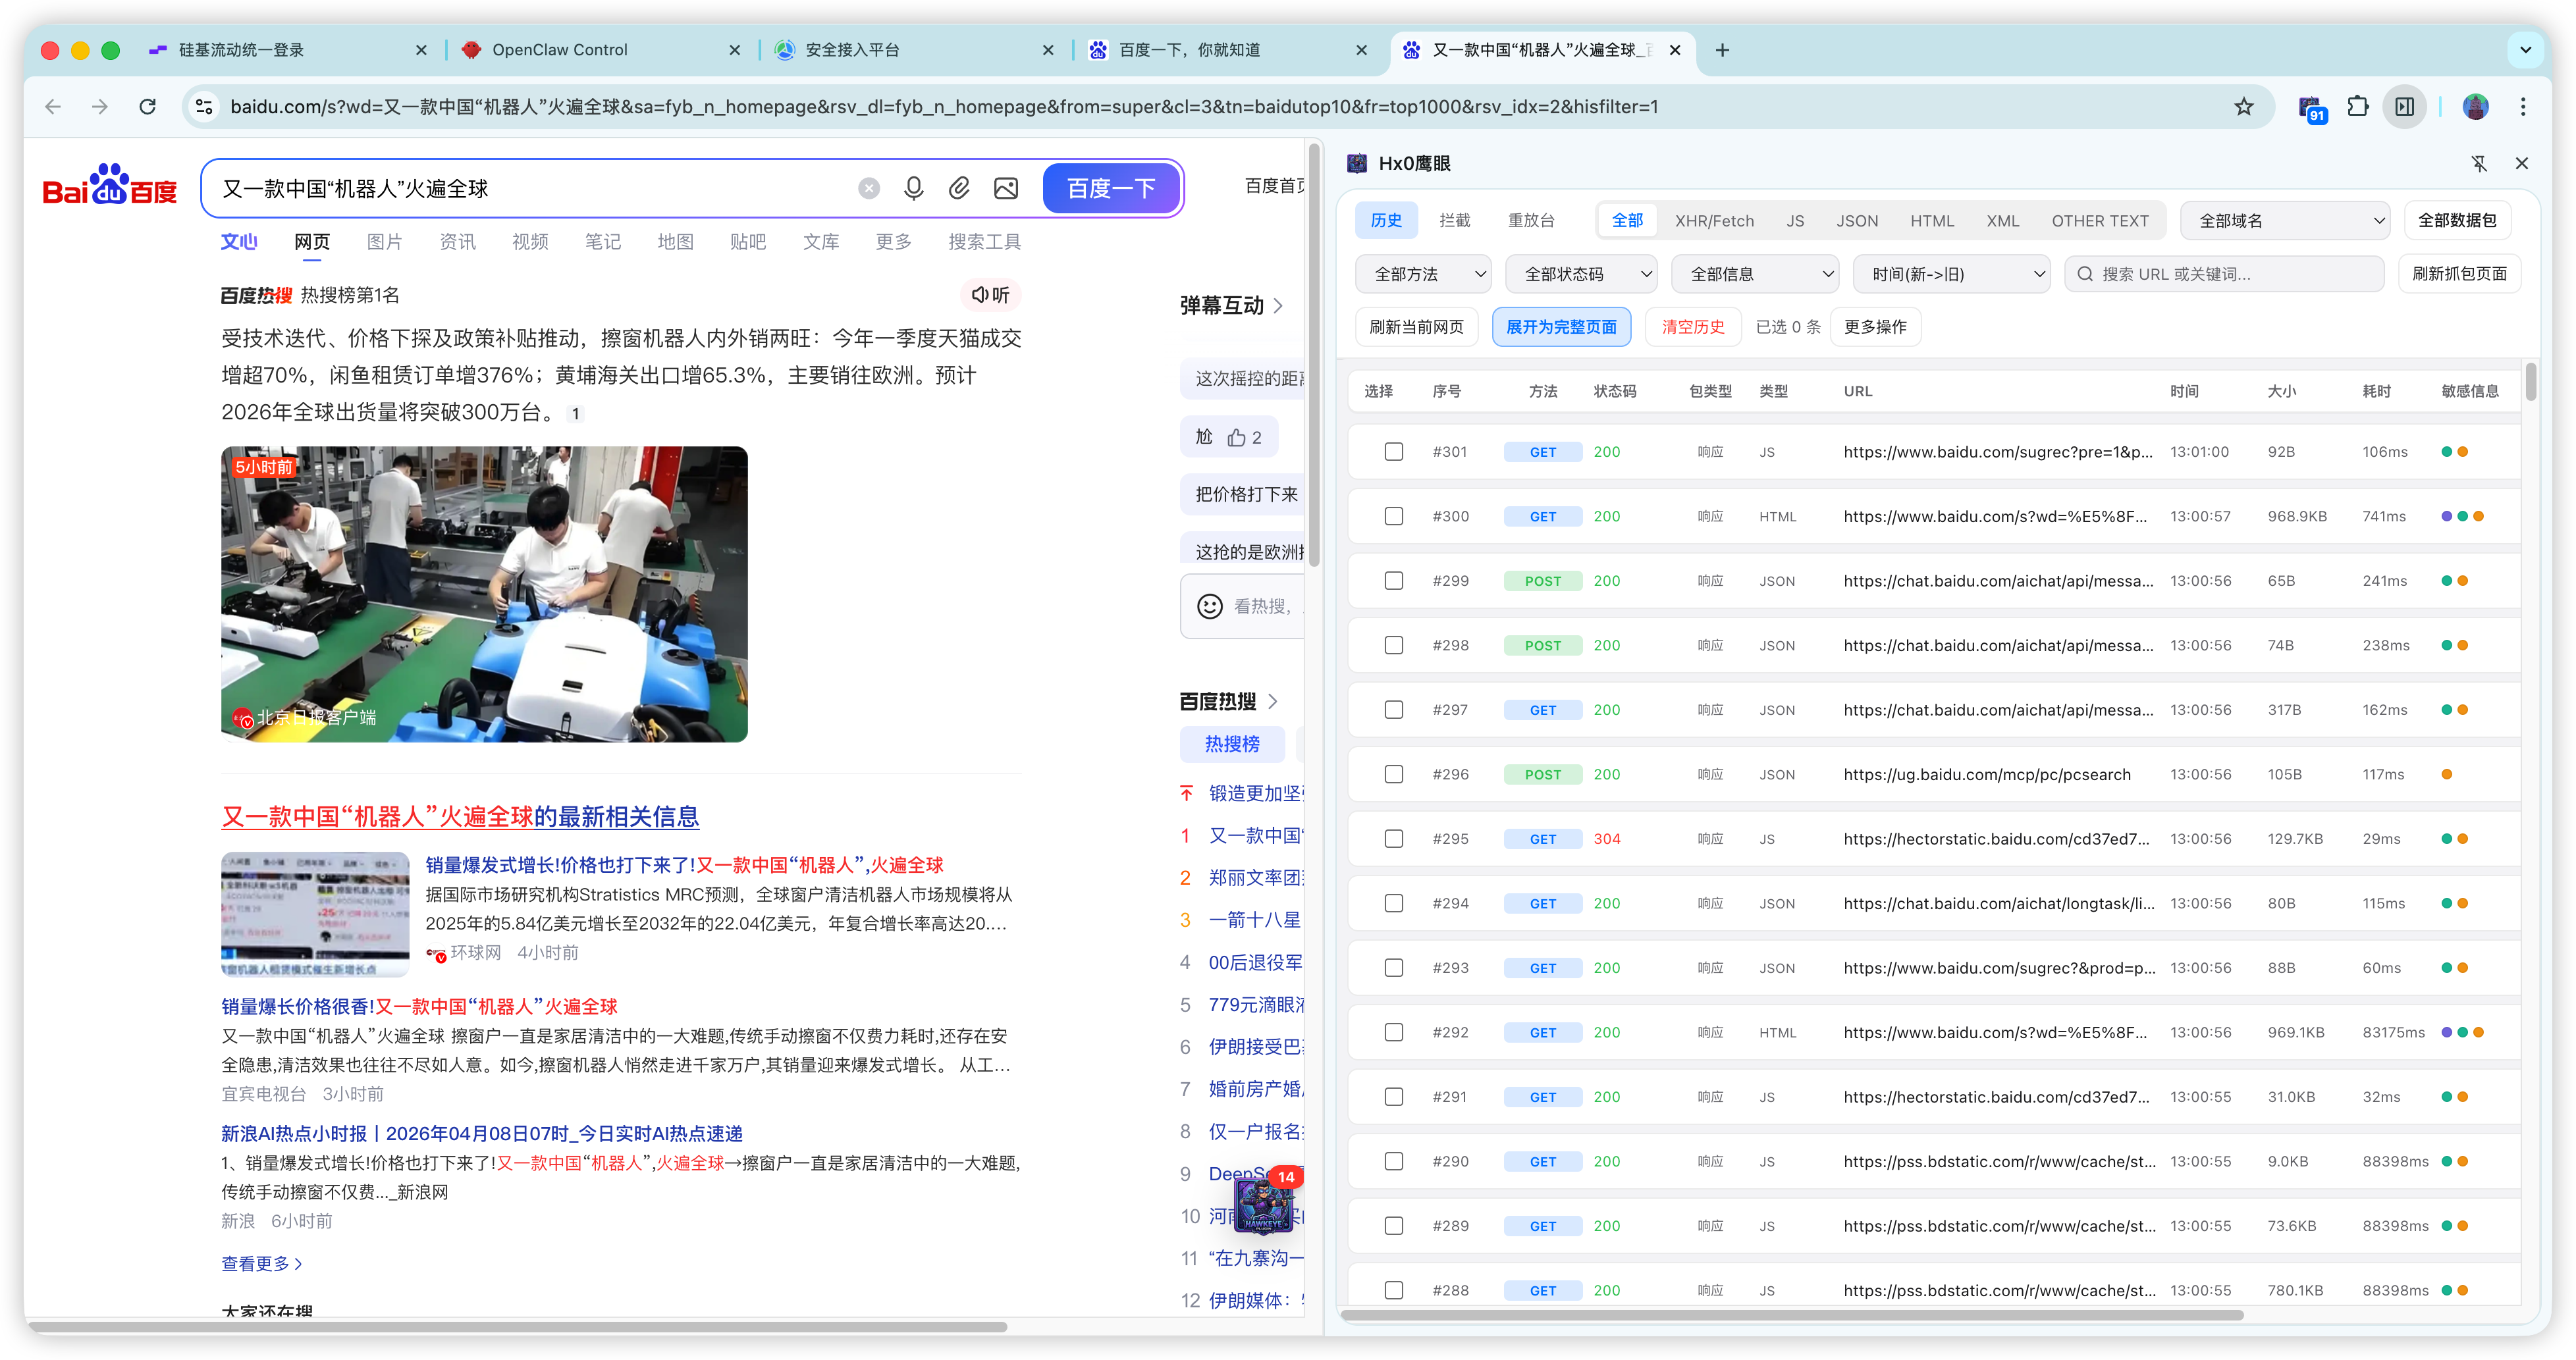Open the profile avatar in toolbar

(x=2476, y=107)
